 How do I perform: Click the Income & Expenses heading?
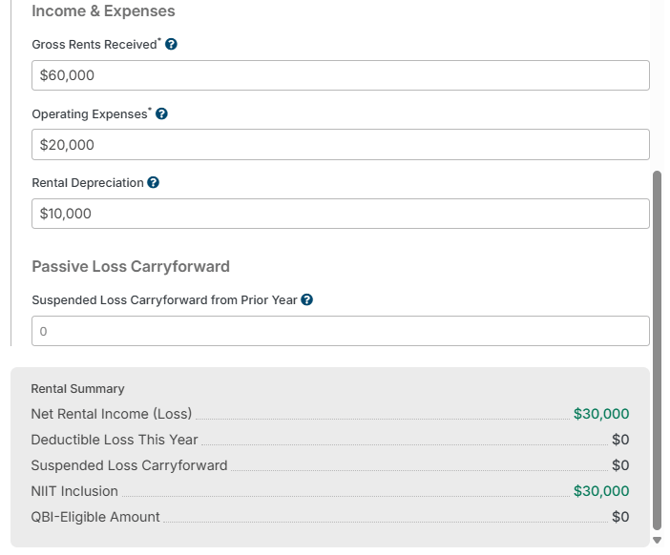click(103, 11)
